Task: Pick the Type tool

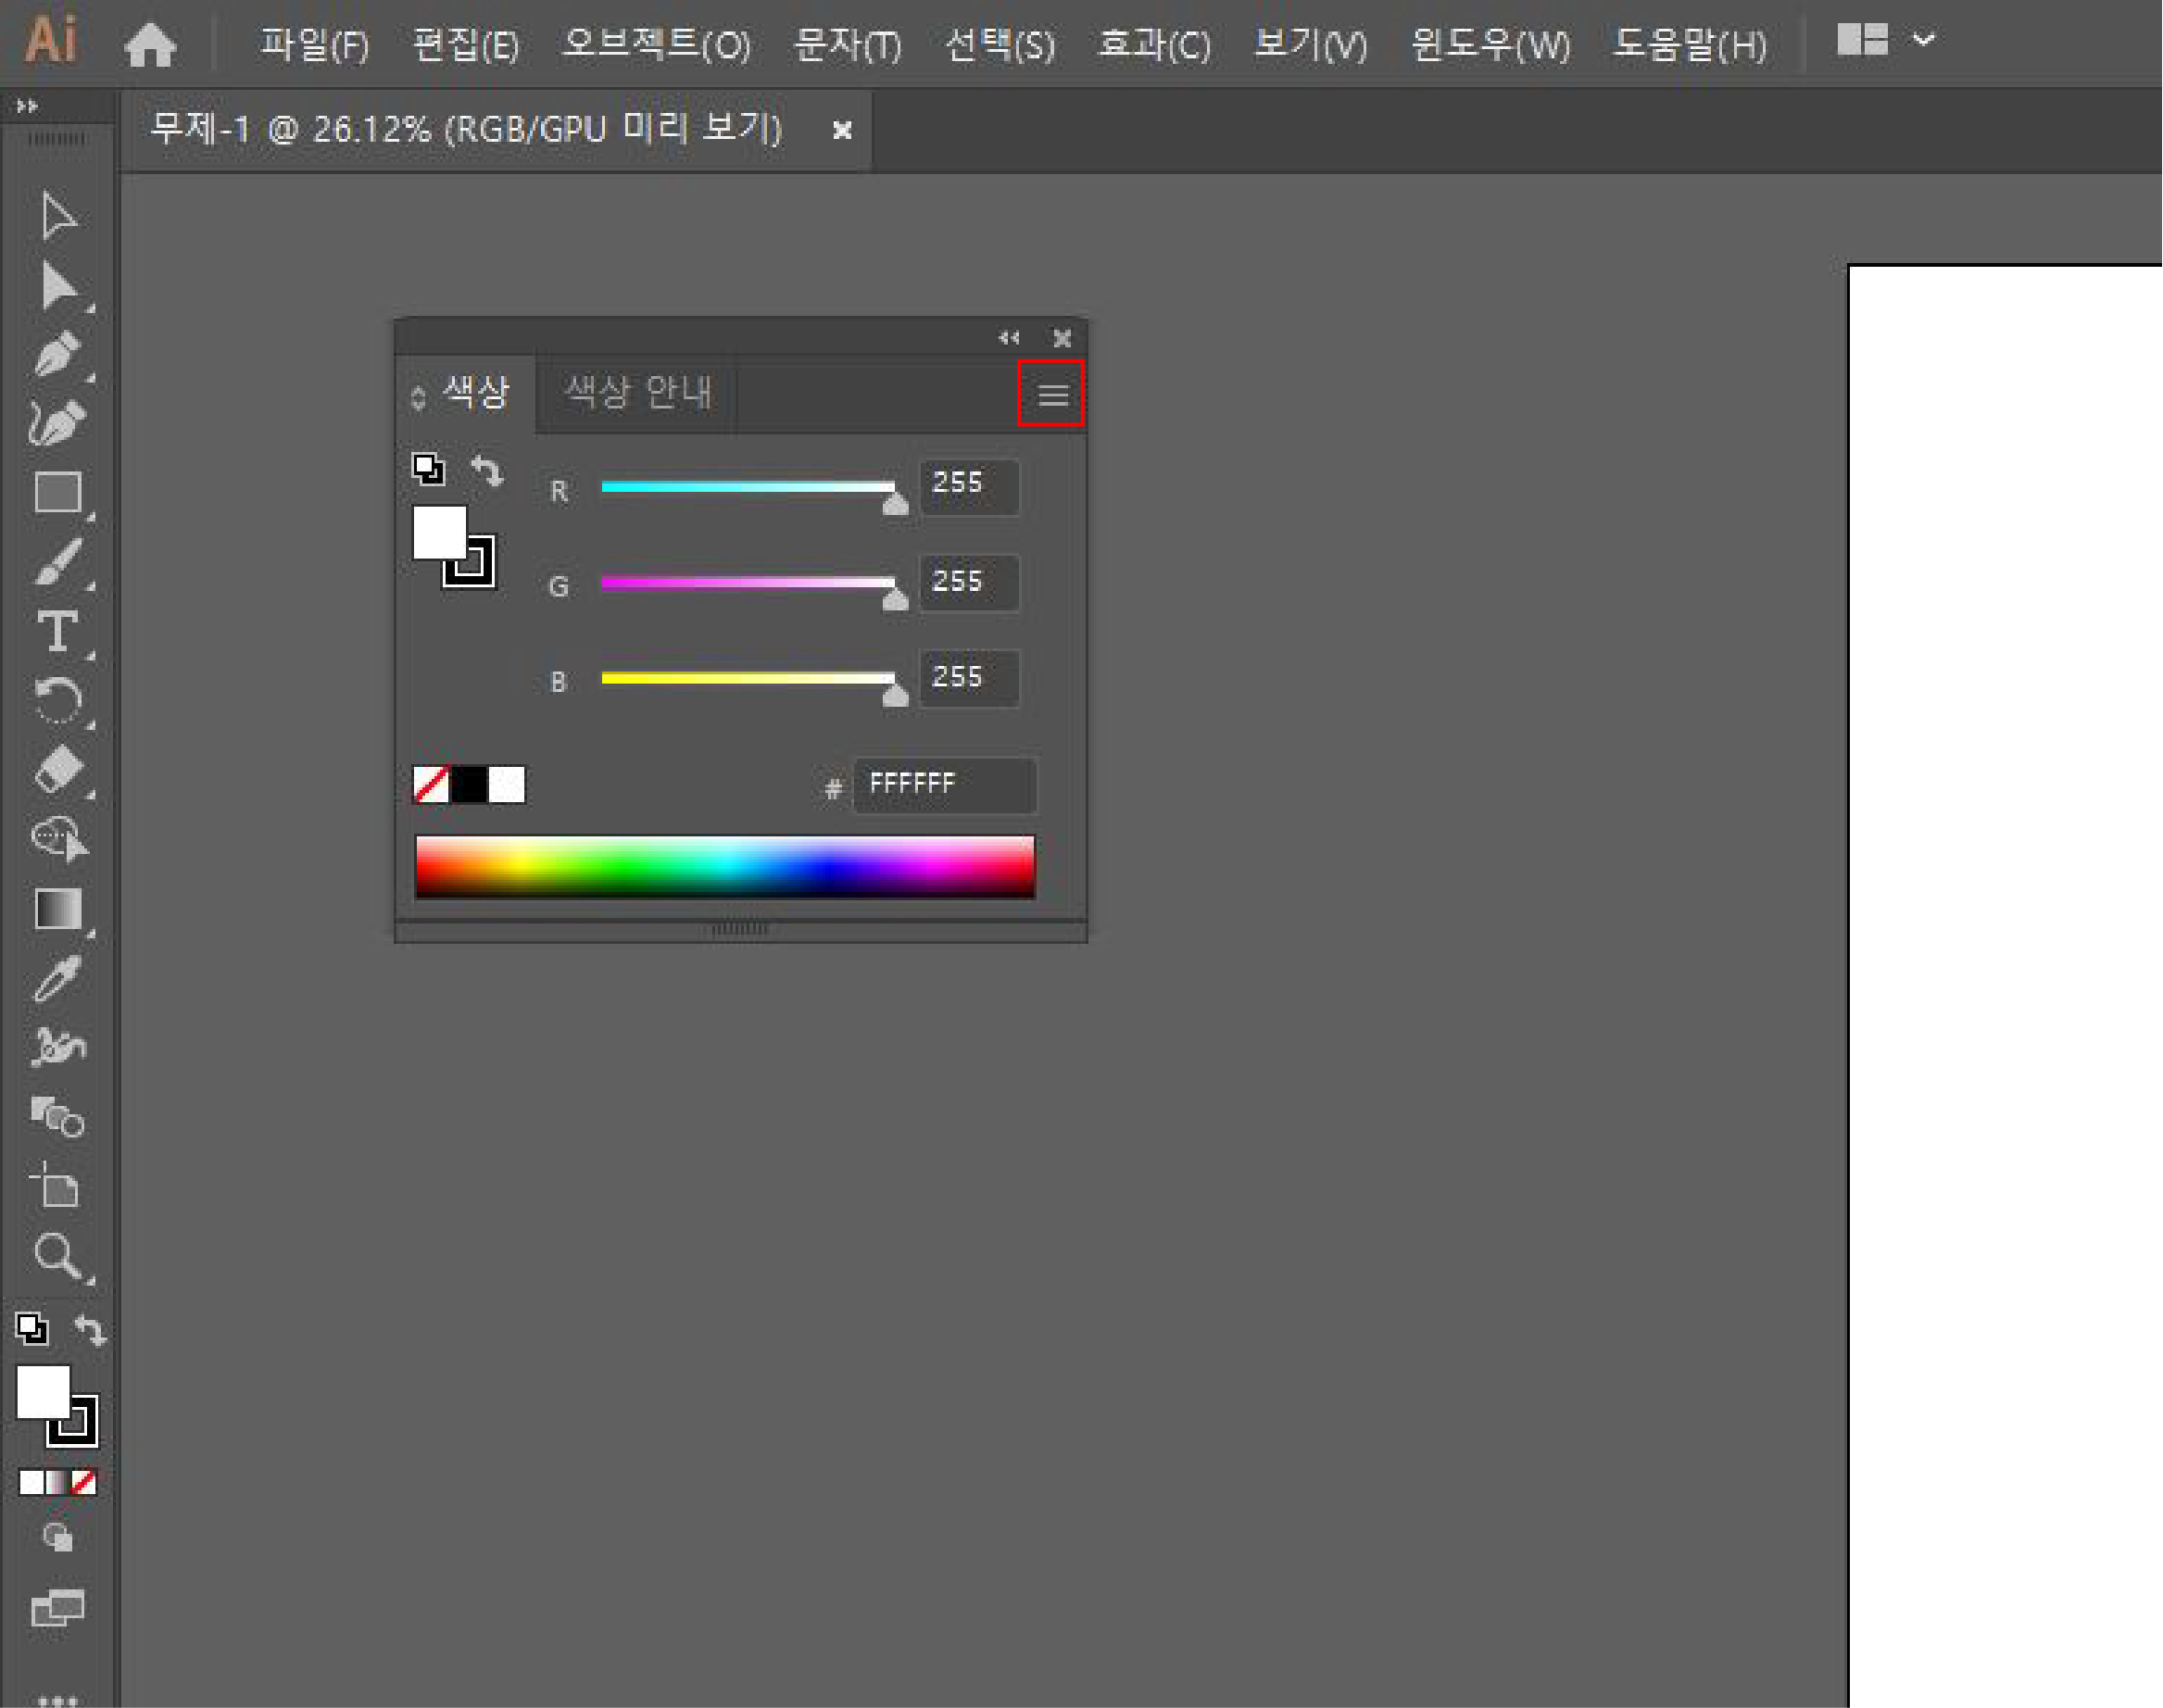Action: [58, 631]
